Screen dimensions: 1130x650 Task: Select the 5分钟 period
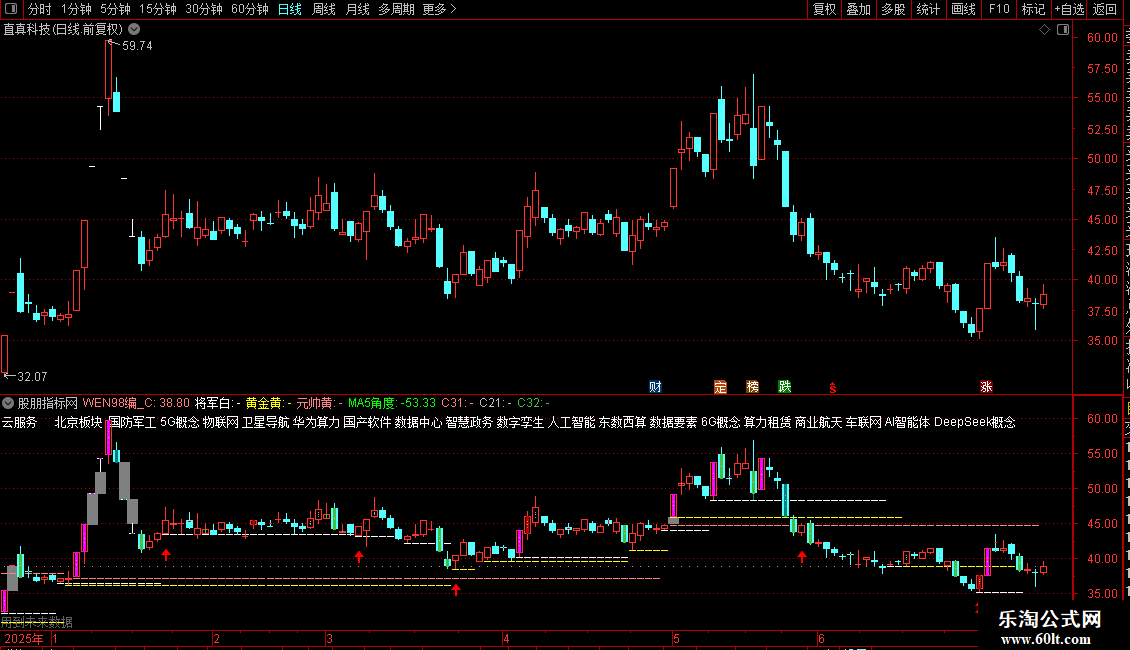[115, 9]
